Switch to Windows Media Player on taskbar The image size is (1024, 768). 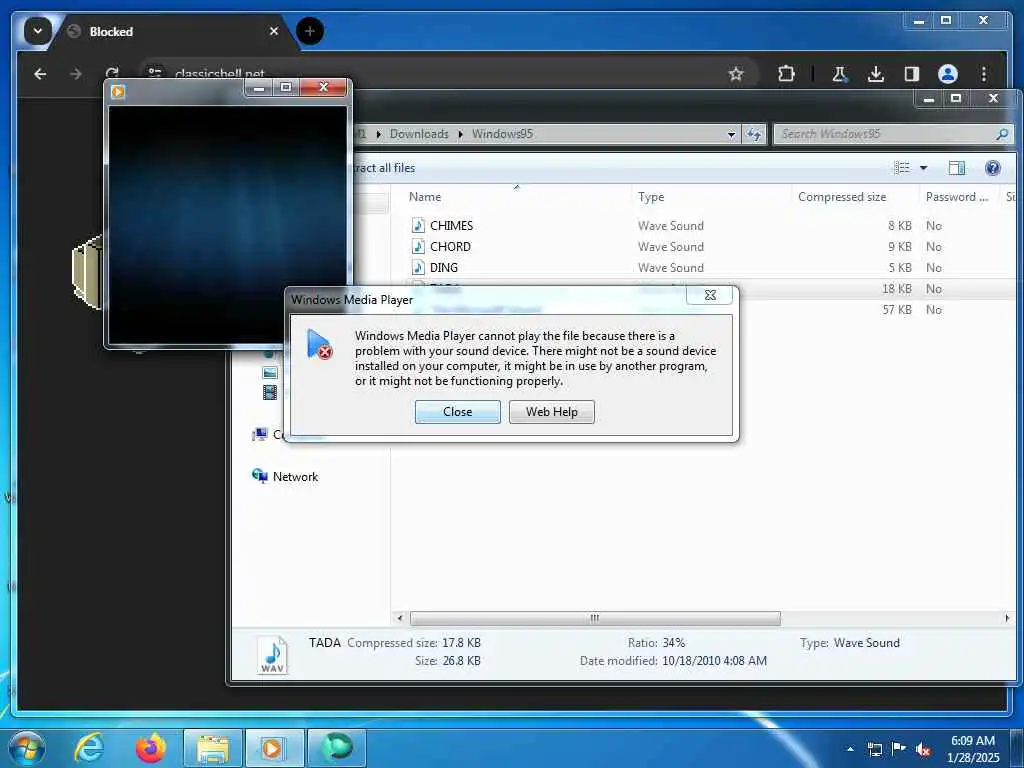(x=274, y=748)
